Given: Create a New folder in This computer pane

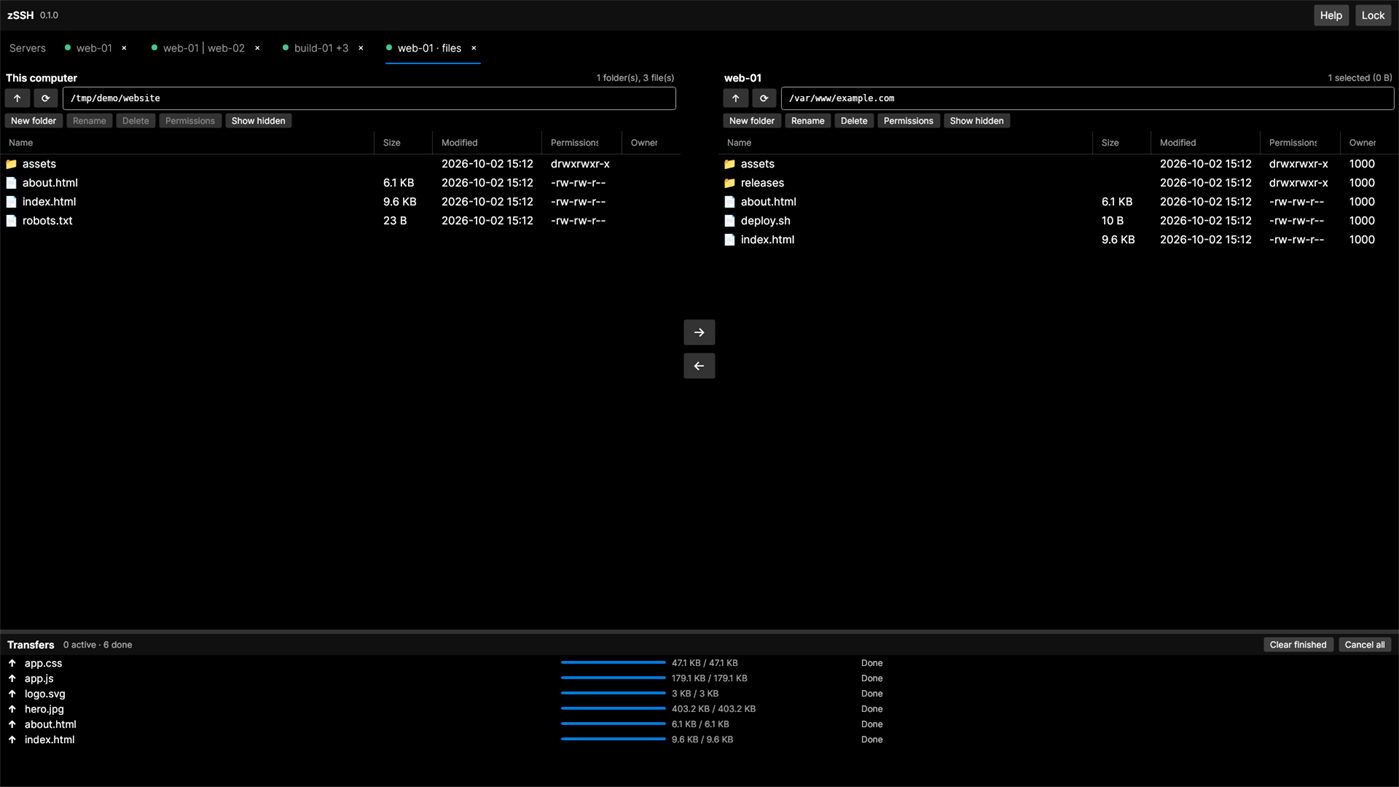Looking at the screenshot, I should click(x=33, y=121).
